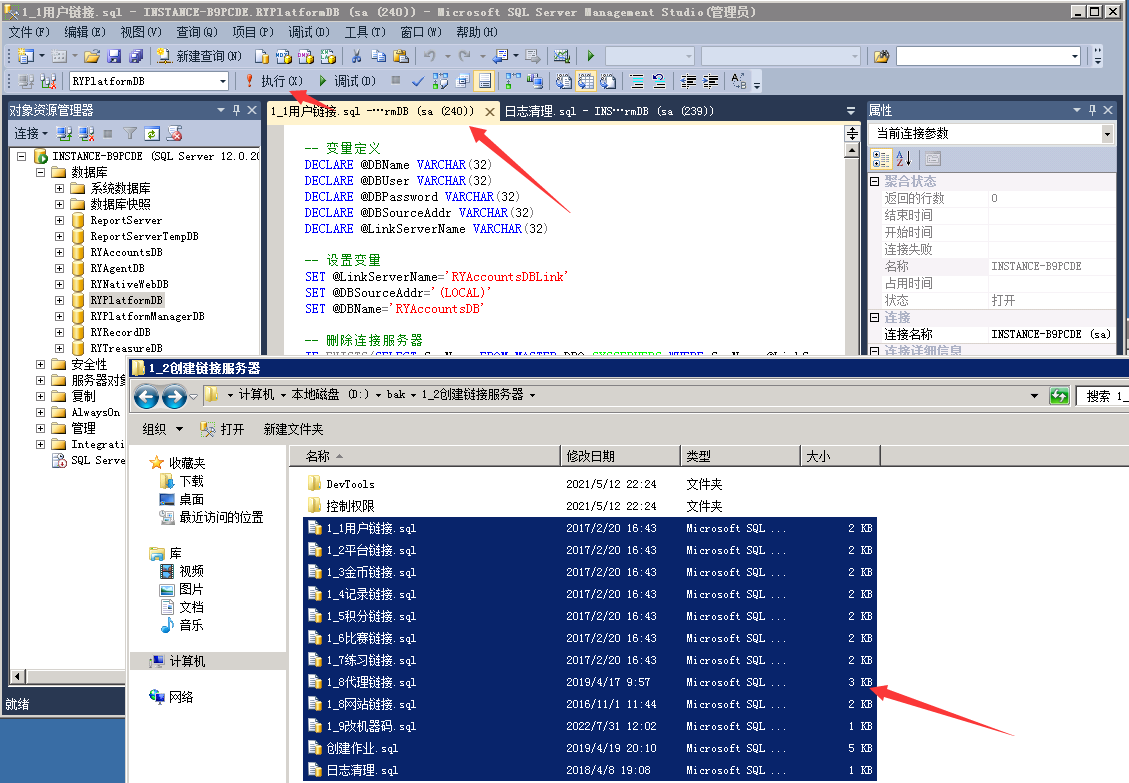Click the MDX query icon
This screenshot has width=1129, height=783.
click(x=284, y=56)
